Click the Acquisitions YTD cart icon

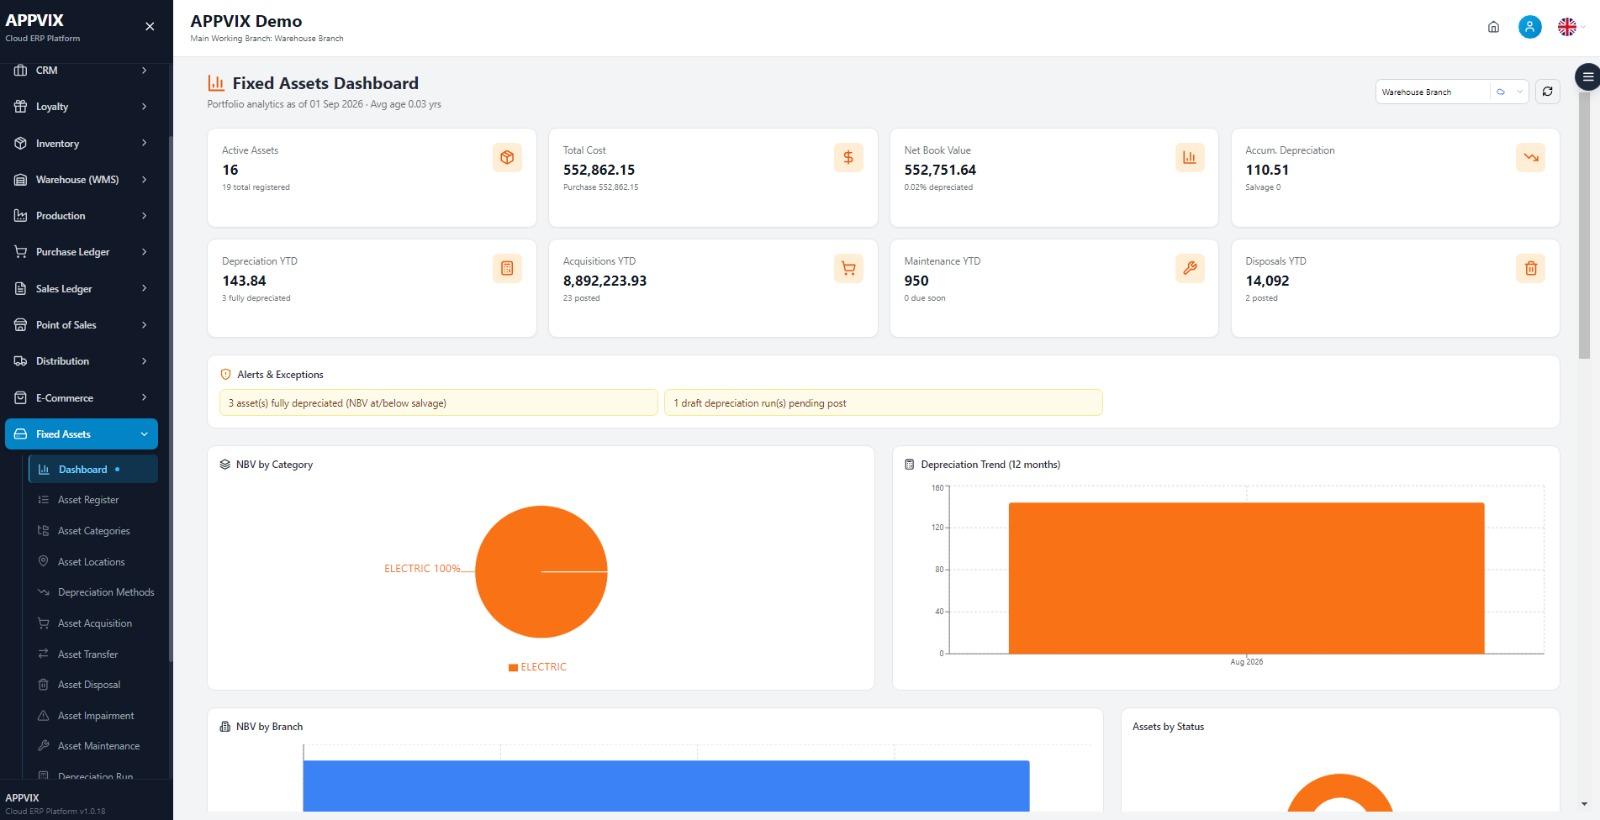click(848, 268)
